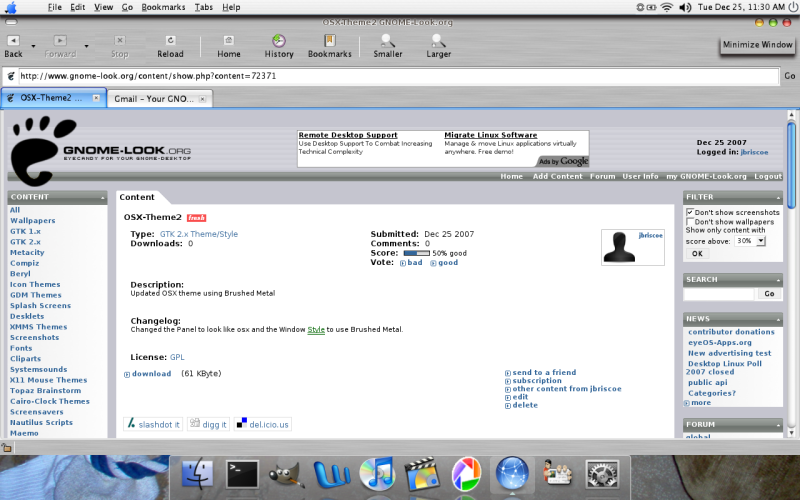800x500 pixels.
Task: Click the Forward arrow icon
Action: 60,41
